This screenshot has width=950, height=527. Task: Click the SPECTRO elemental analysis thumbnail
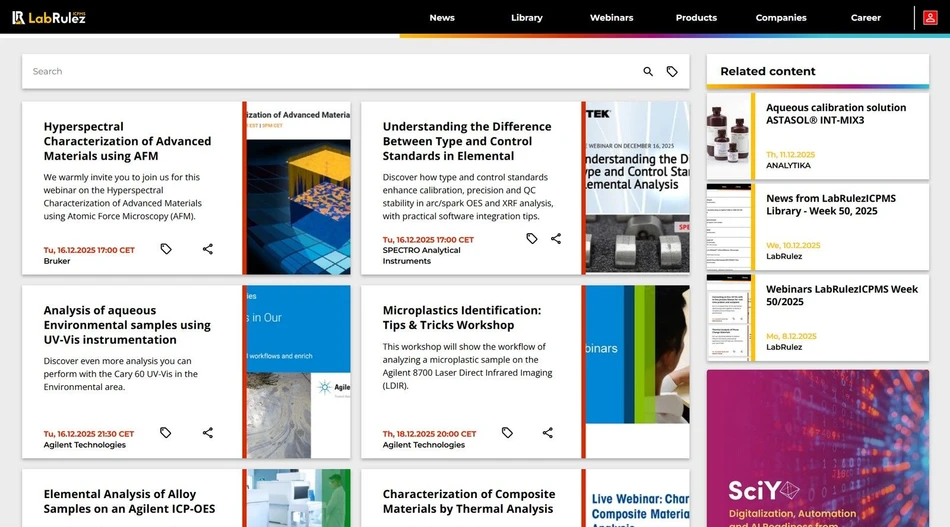(637, 188)
